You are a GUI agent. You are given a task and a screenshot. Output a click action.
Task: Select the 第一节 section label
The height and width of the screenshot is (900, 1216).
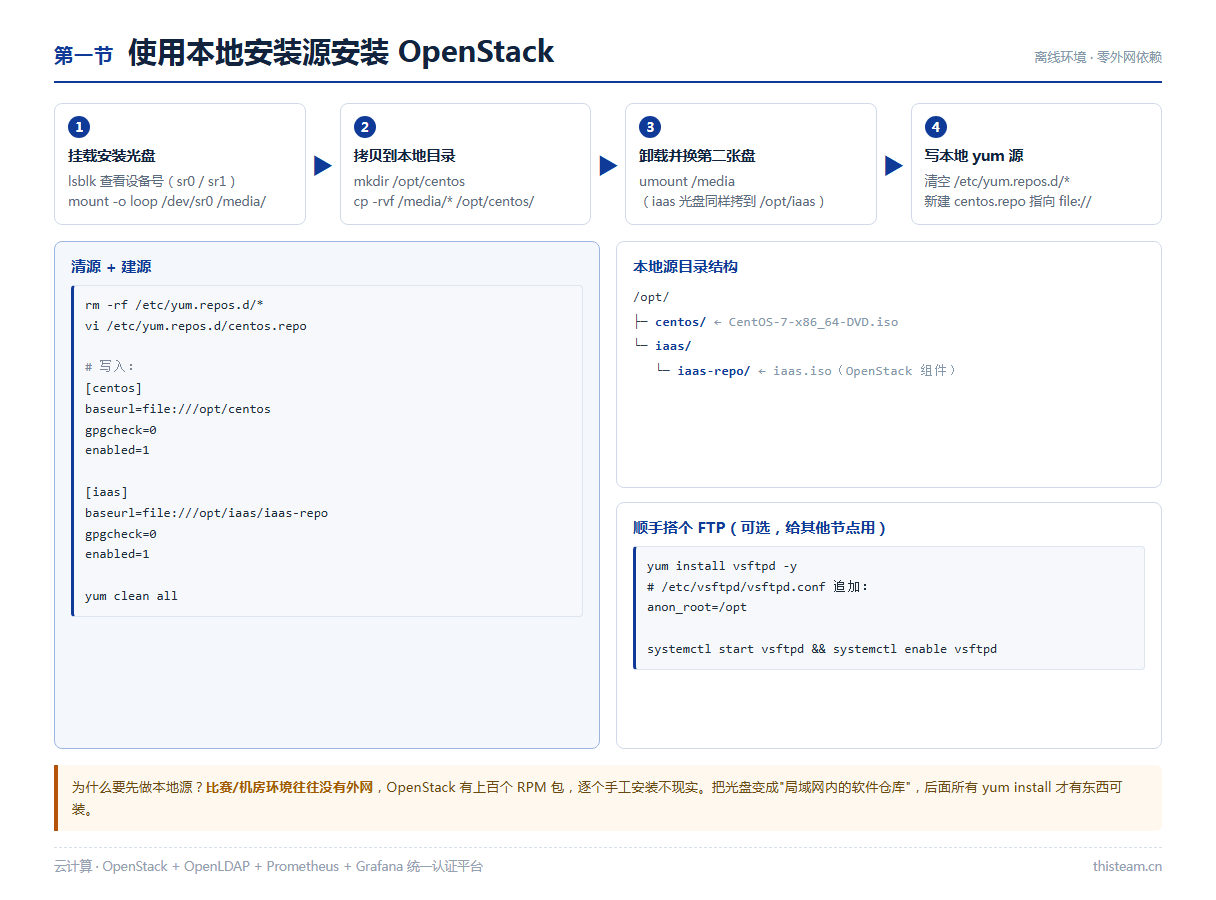(x=83, y=56)
